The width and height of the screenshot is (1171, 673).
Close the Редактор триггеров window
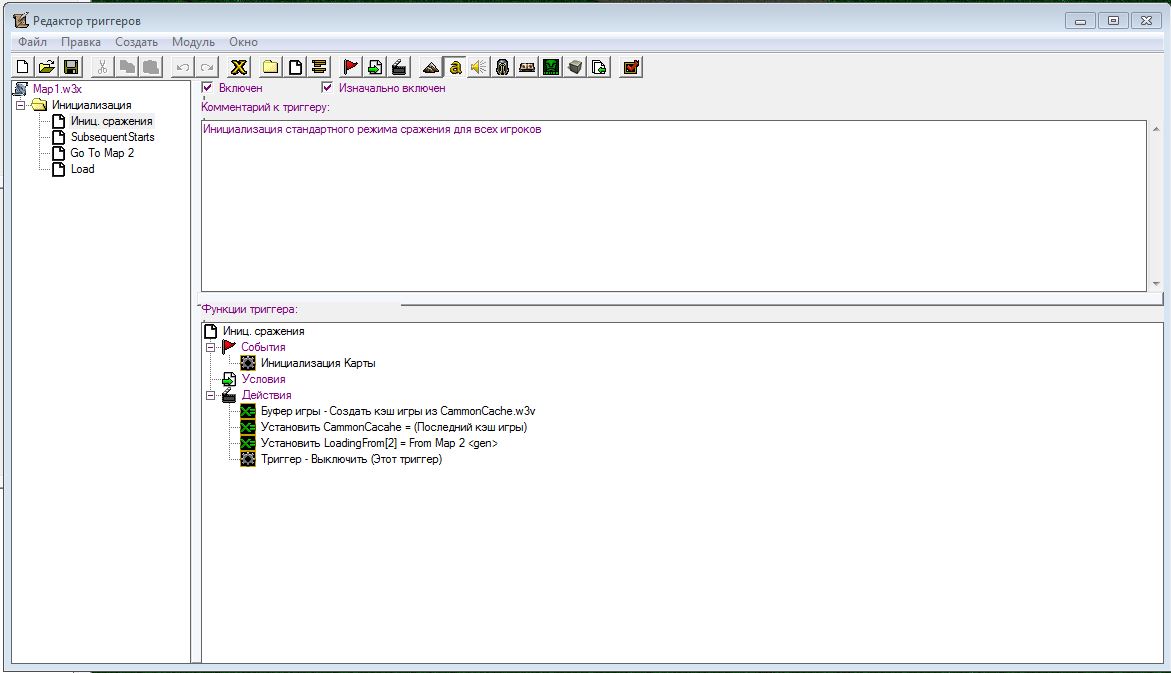(x=1146, y=21)
